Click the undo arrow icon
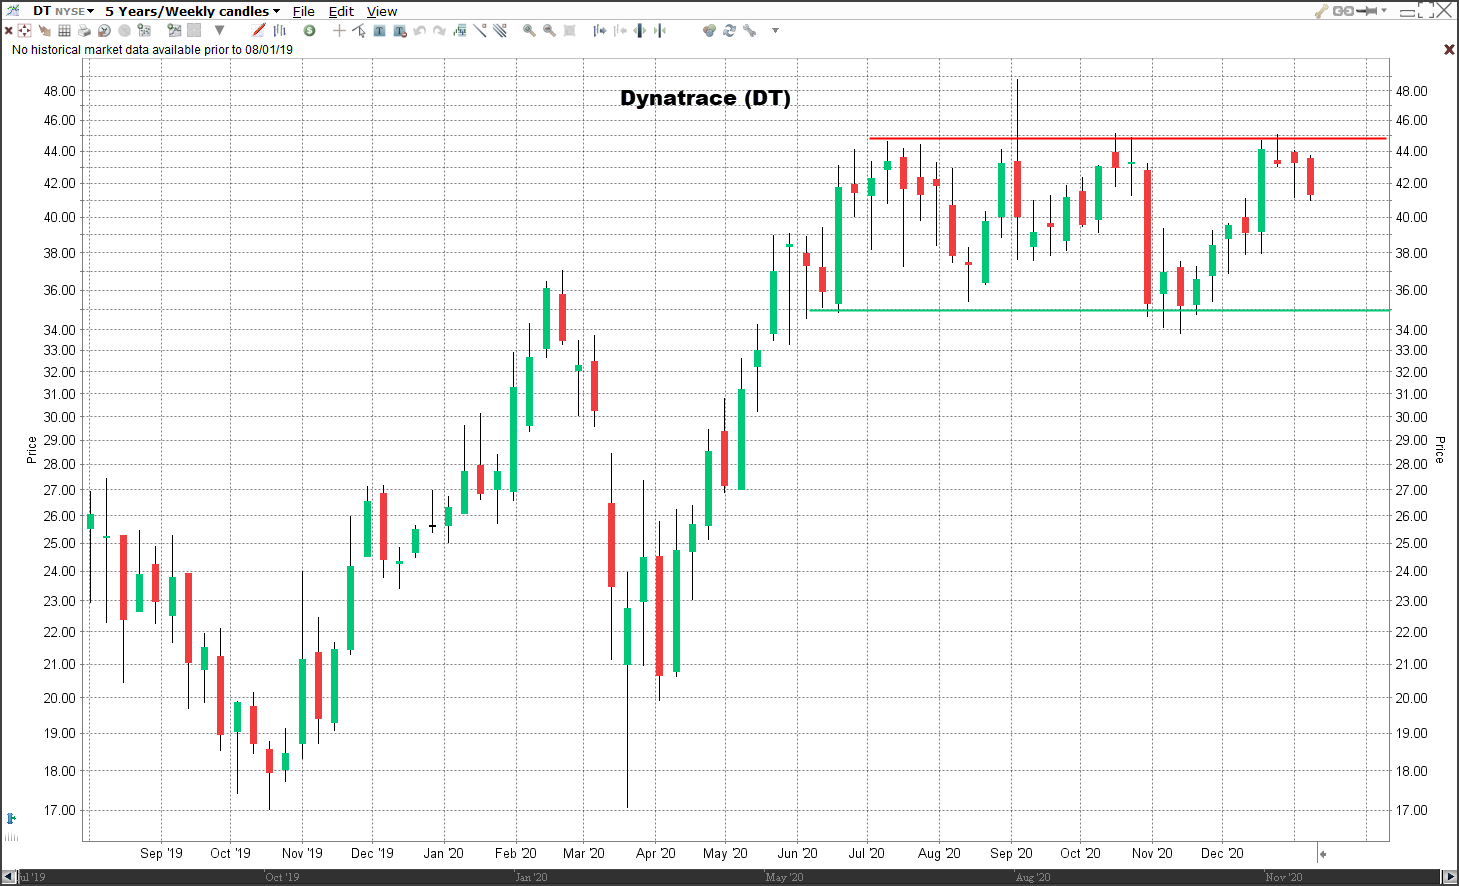Screen dimensions: 1459x886 (x=419, y=31)
